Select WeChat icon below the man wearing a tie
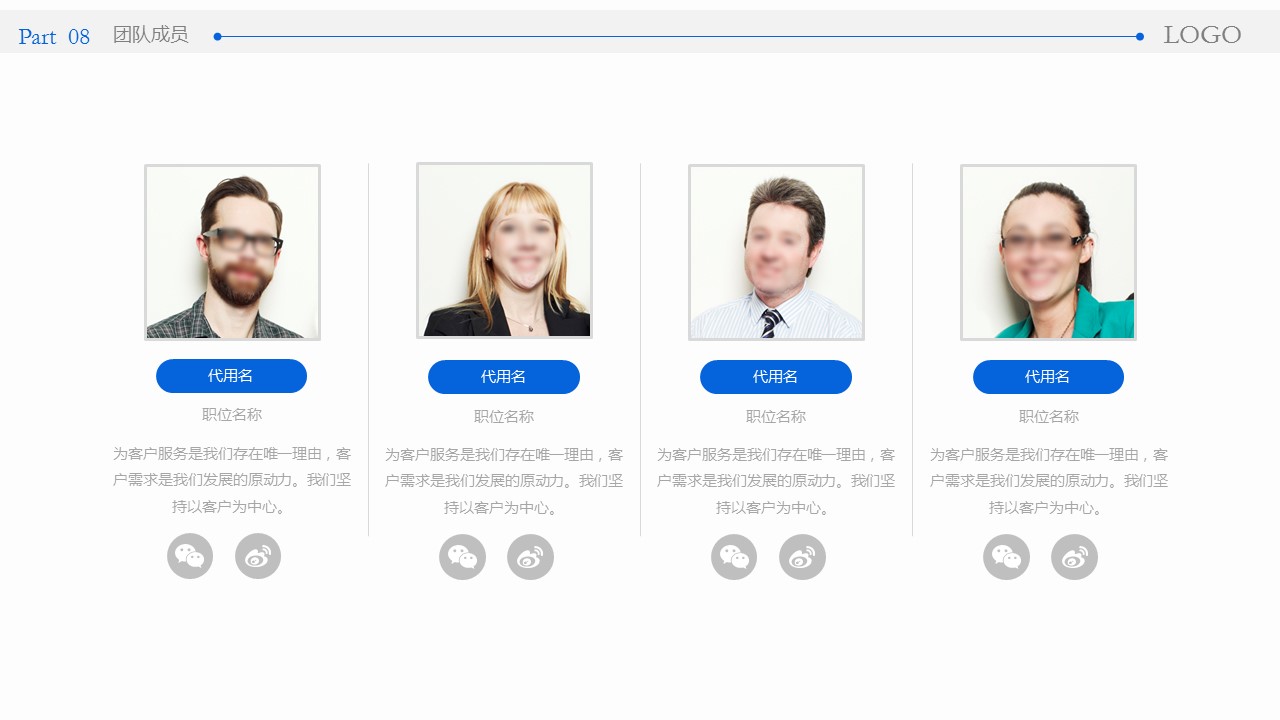Viewport: 1280px width, 720px height. pos(734,557)
